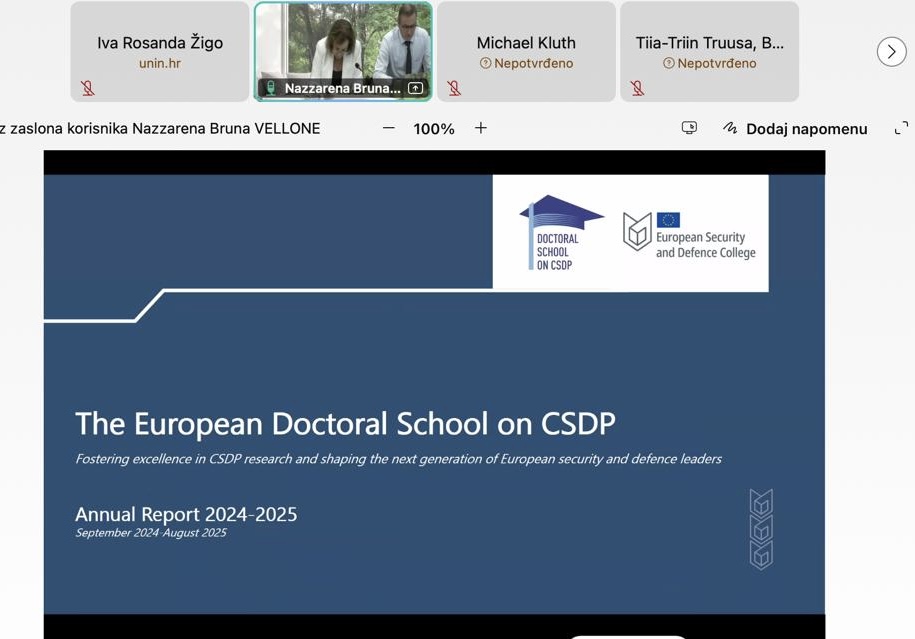Screen dimensions: 915x639
Task: Select Iva Rosanda Žigo participant tile
Action: point(160,51)
